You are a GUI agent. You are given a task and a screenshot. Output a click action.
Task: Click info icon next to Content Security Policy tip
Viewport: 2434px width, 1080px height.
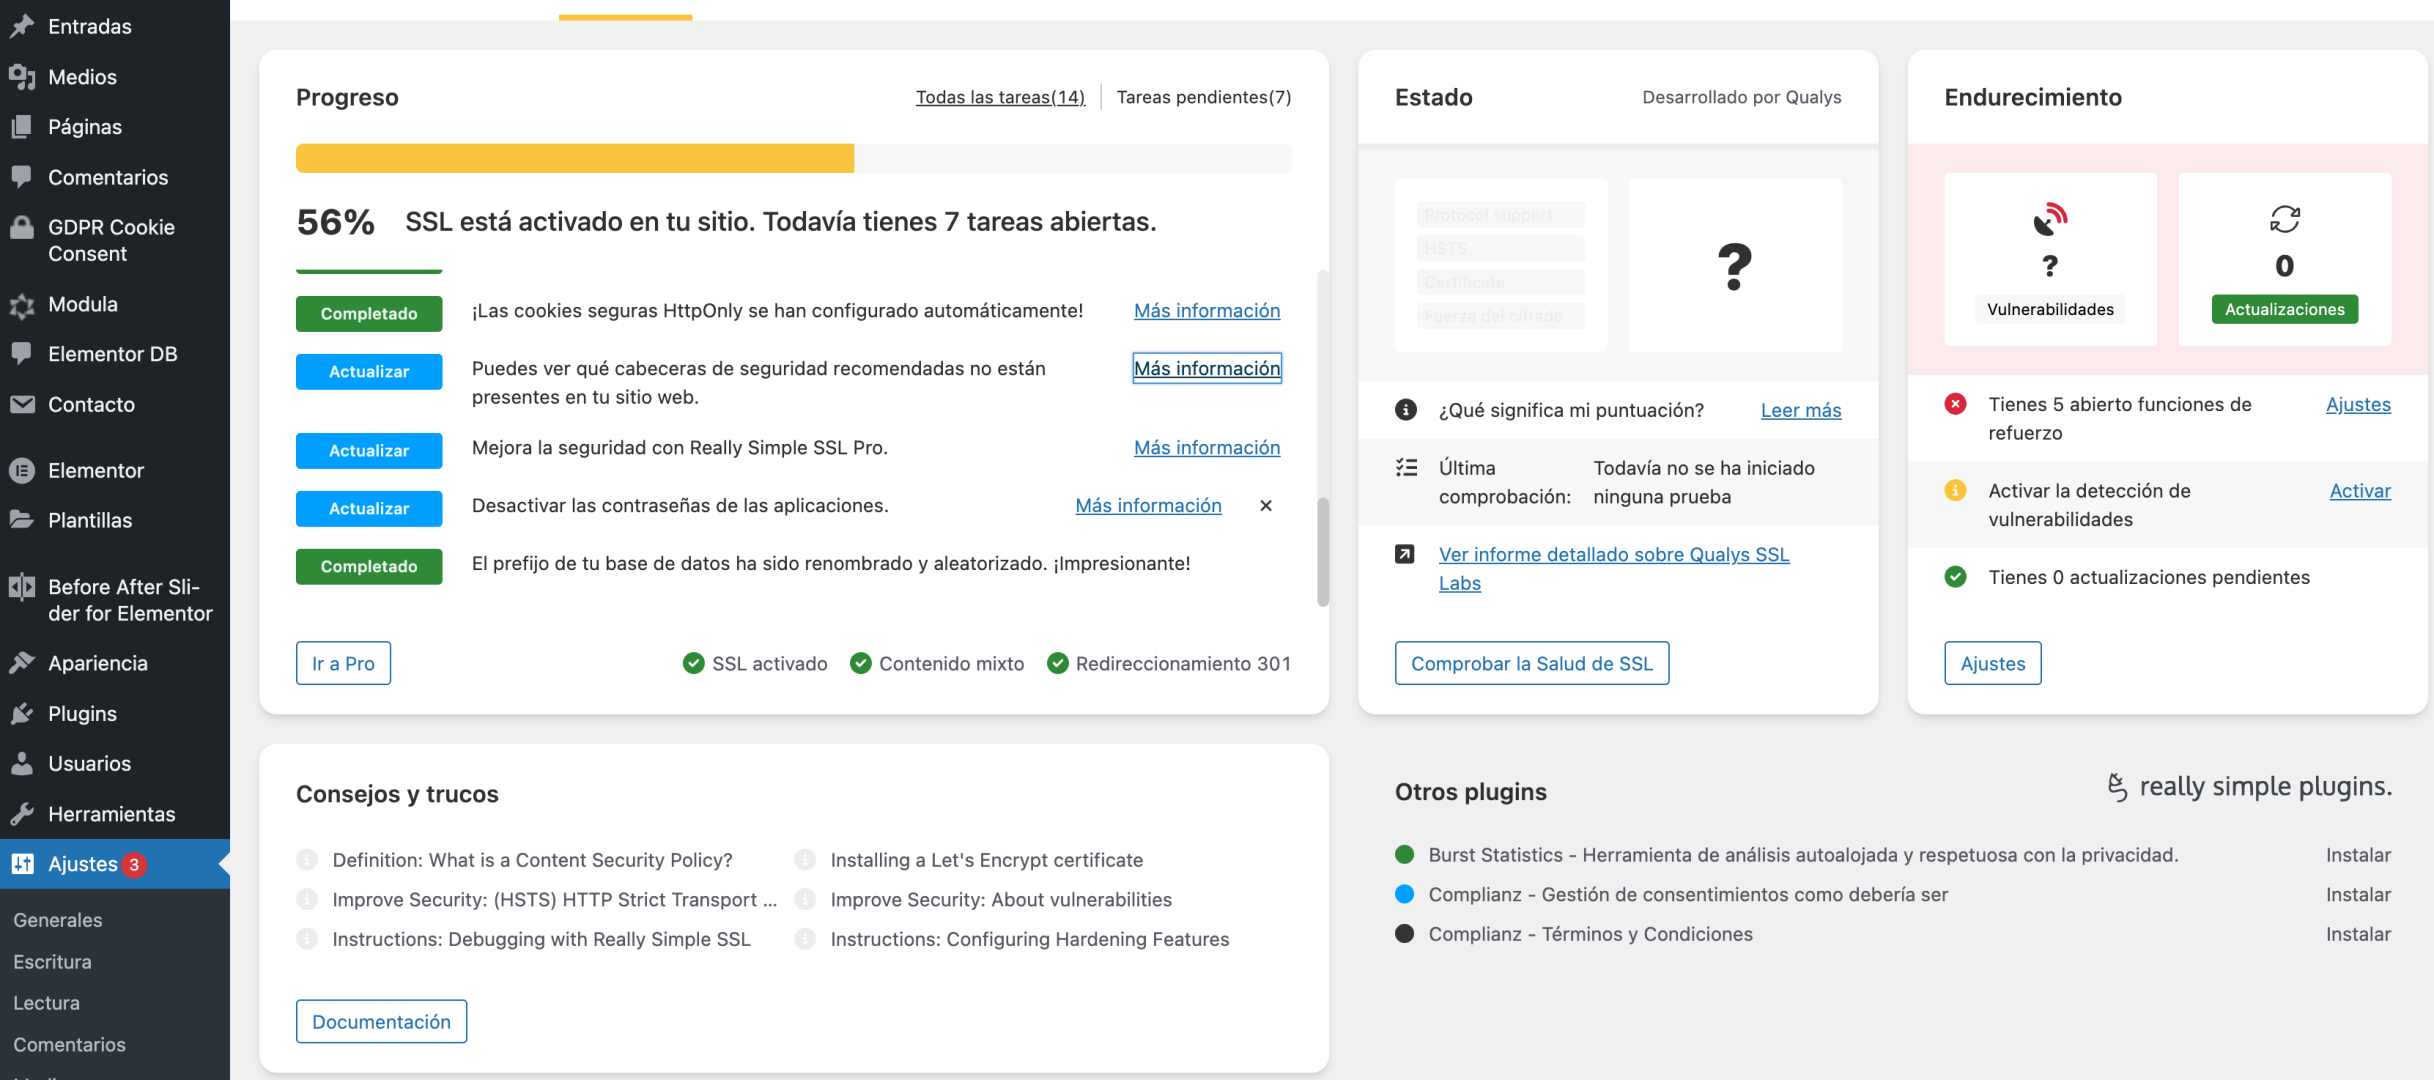tap(307, 860)
